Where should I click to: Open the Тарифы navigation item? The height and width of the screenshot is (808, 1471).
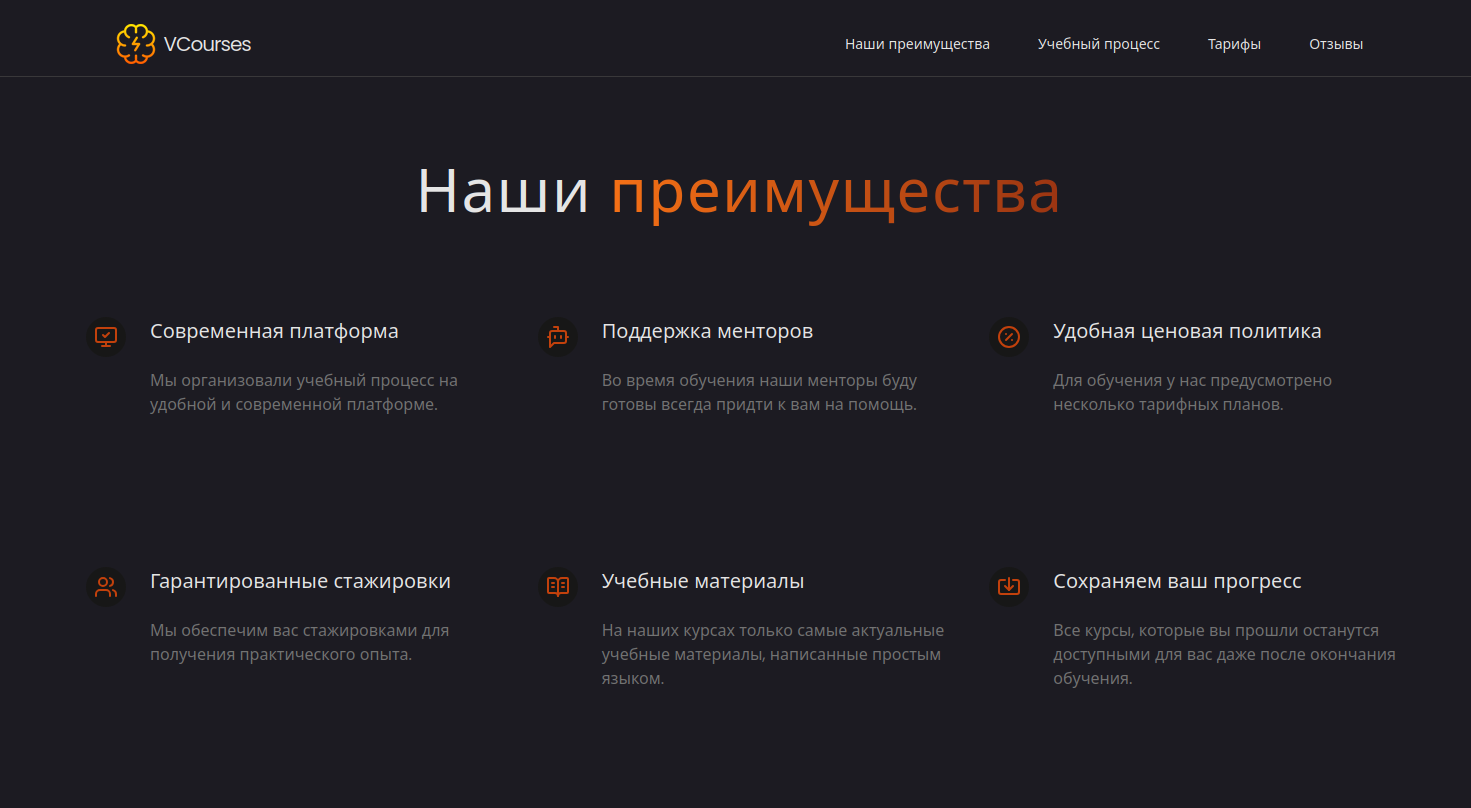pyautogui.click(x=1234, y=44)
